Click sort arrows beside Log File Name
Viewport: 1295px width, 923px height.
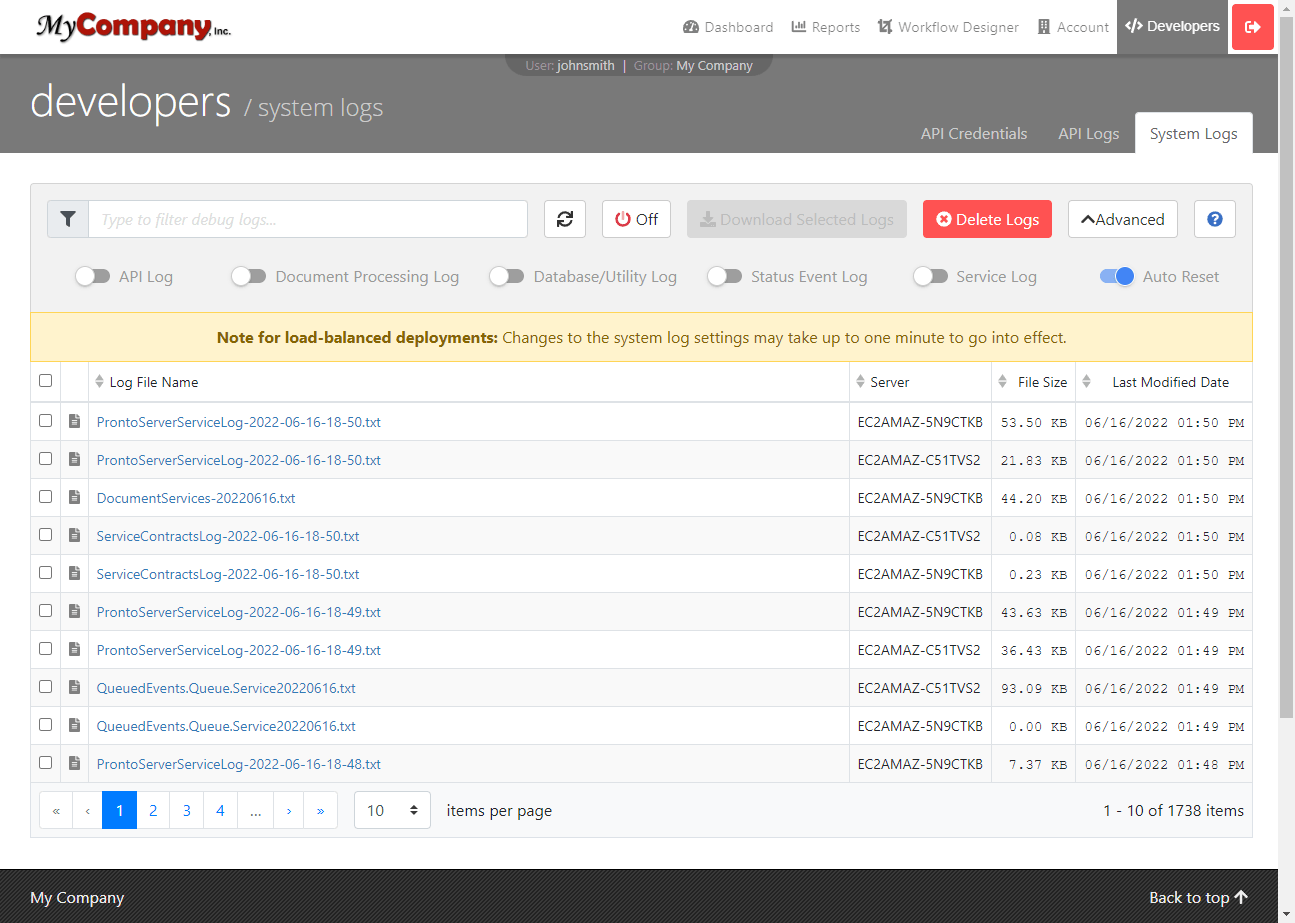(99, 382)
